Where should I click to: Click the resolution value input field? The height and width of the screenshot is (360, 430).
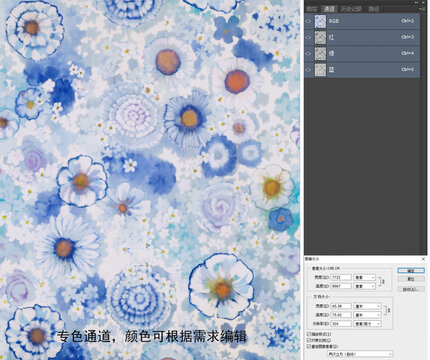(x=341, y=324)
